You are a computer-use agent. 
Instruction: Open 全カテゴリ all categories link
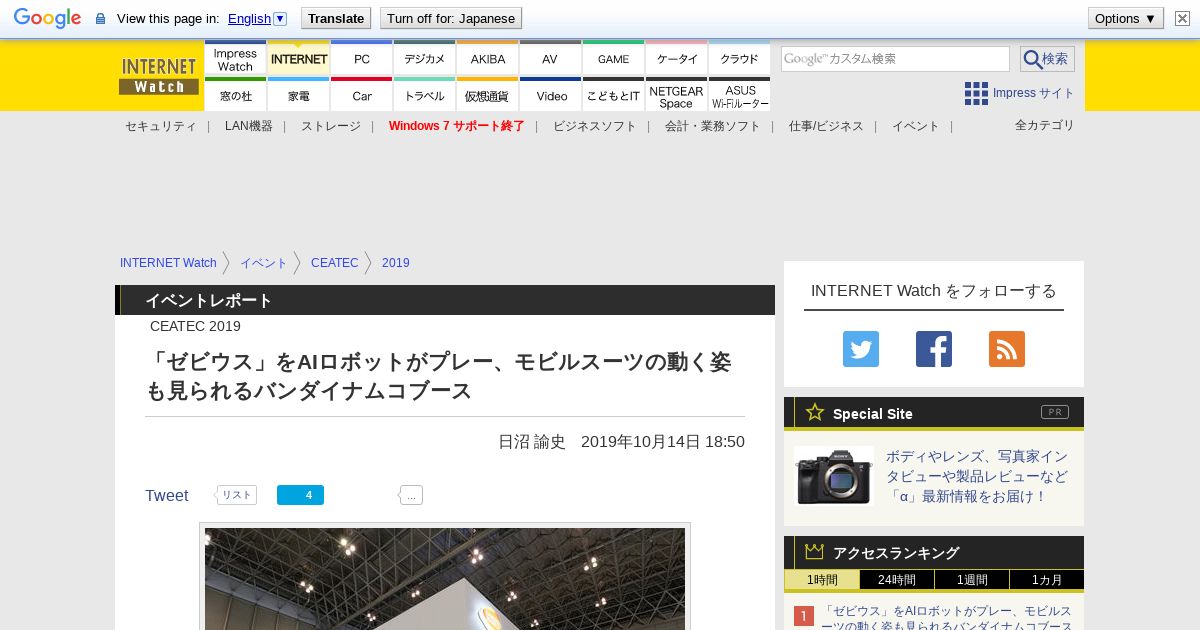1045,125
